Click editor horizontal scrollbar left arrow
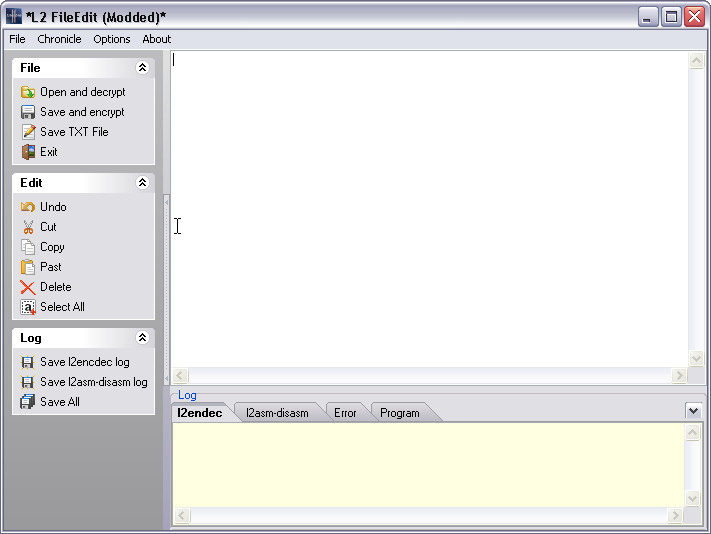Image resolution: width=711 pixels, height=534 pixels. 180,376
